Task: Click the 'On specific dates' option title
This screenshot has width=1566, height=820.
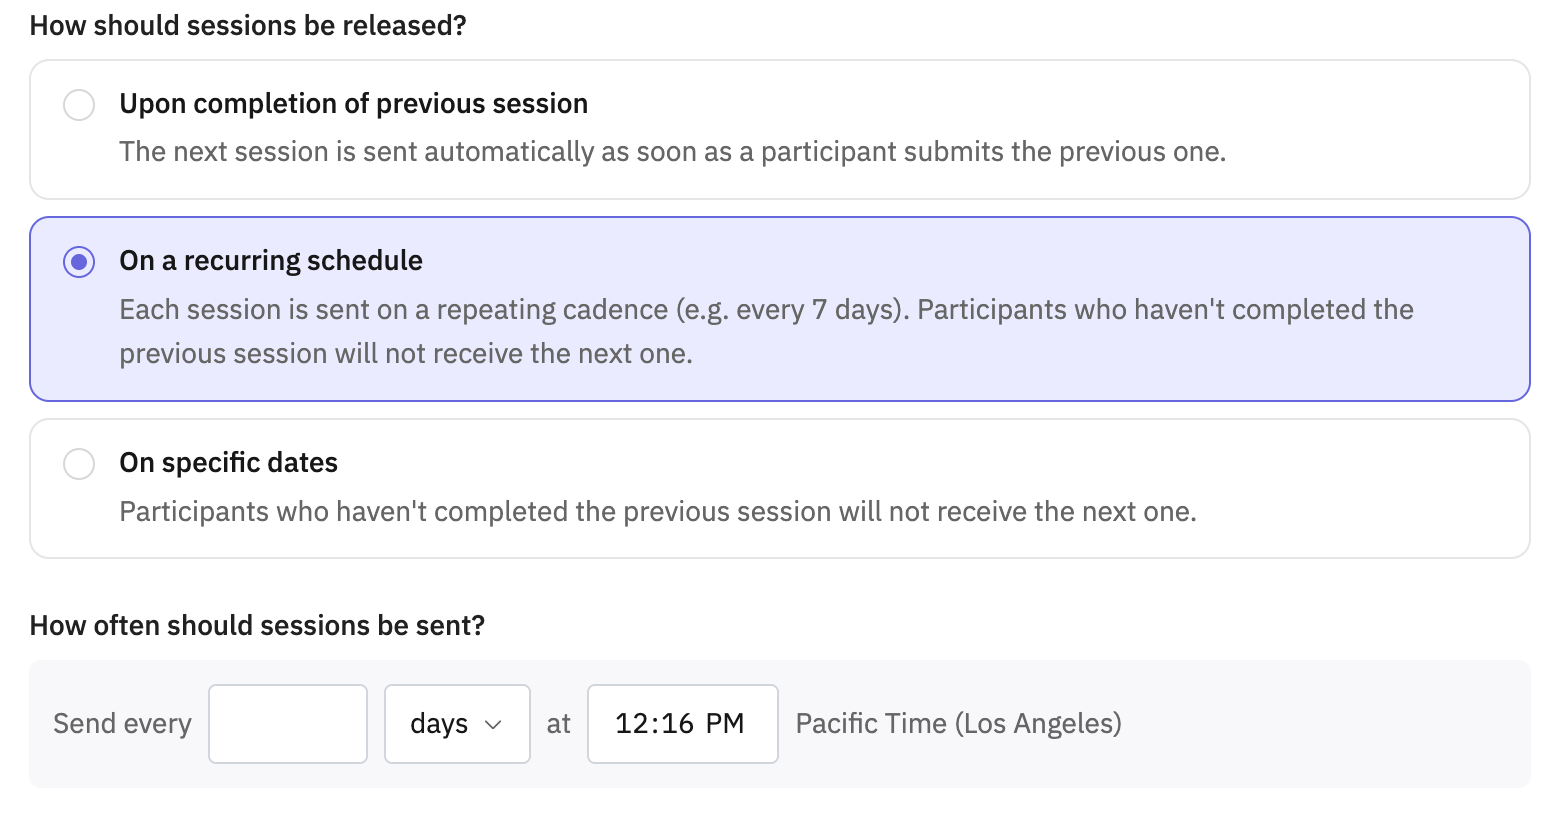Action: pyautogui.click(x=229, y=463)
